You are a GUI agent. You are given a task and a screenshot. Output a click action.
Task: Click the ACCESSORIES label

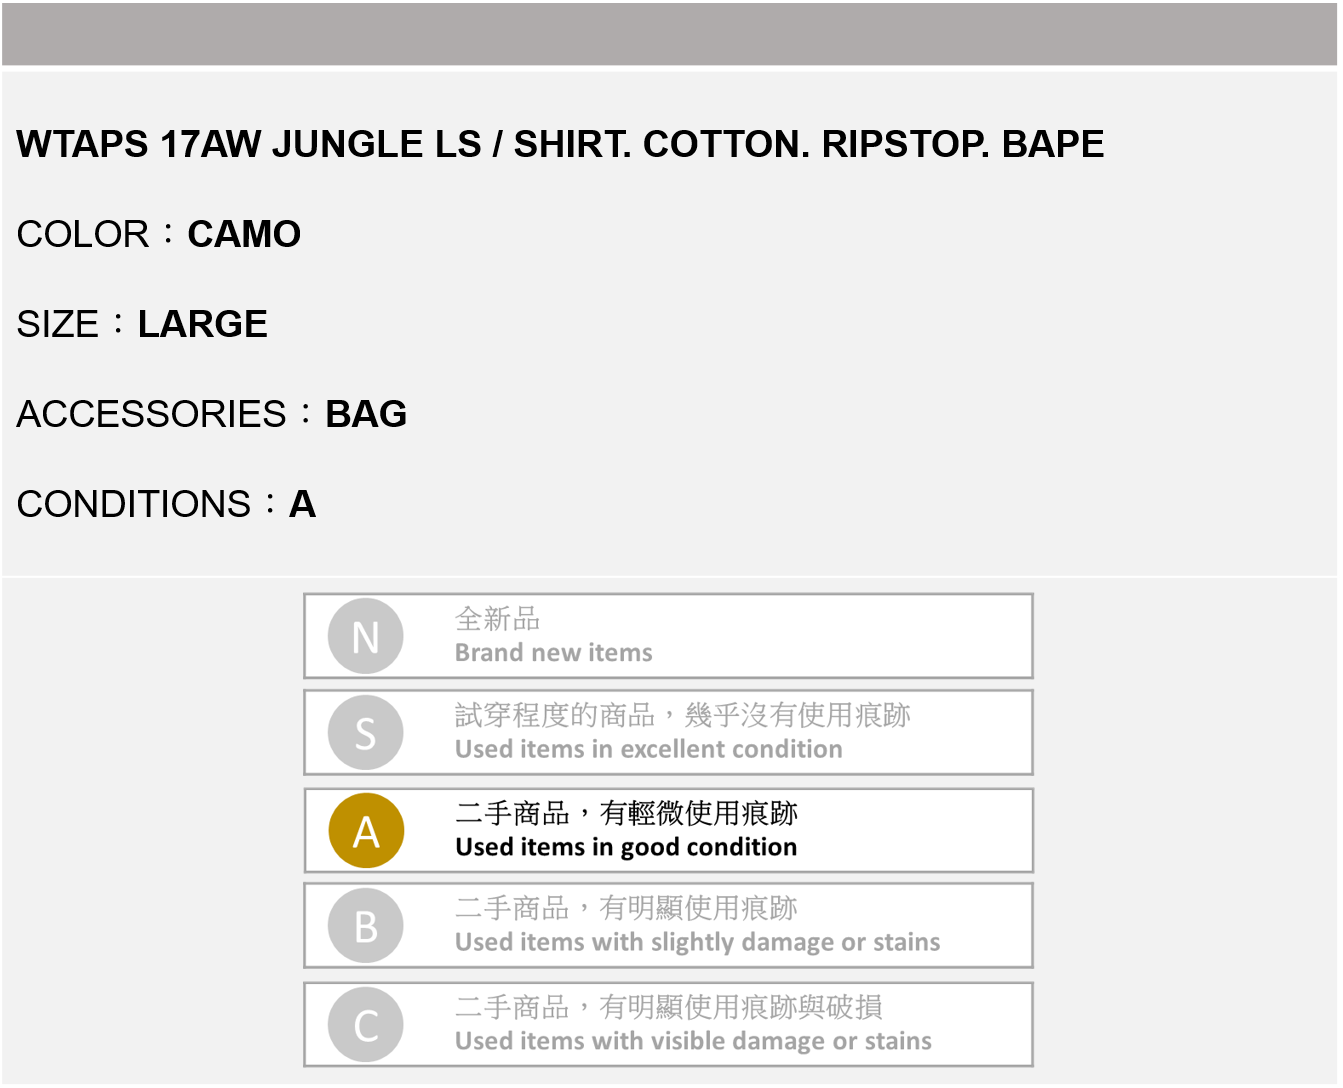pyautogui.click(x=152, y=414)
